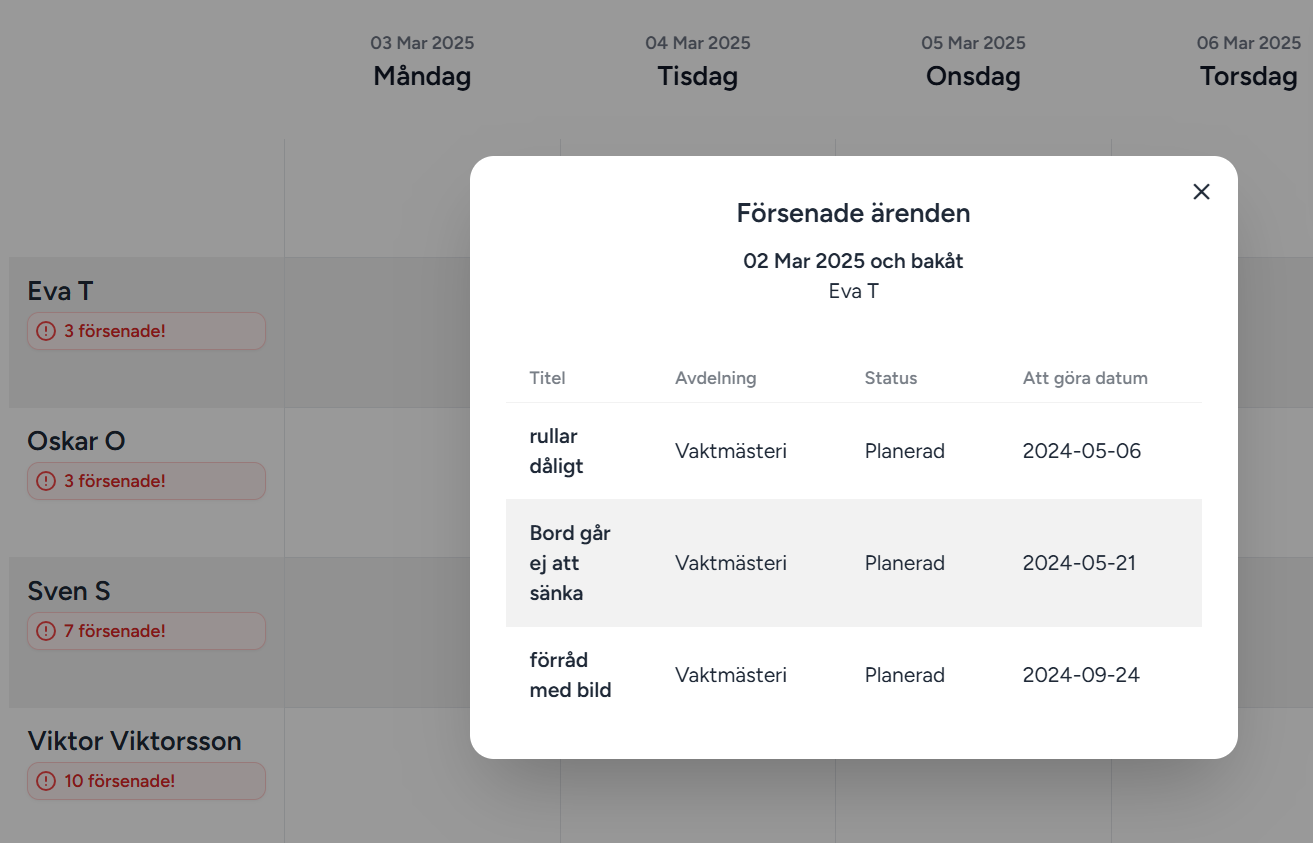This screenshot has width=1313, height=843.
Task: Click warning icon in Oskar O's overdue badge
Action: click(46, 481)
